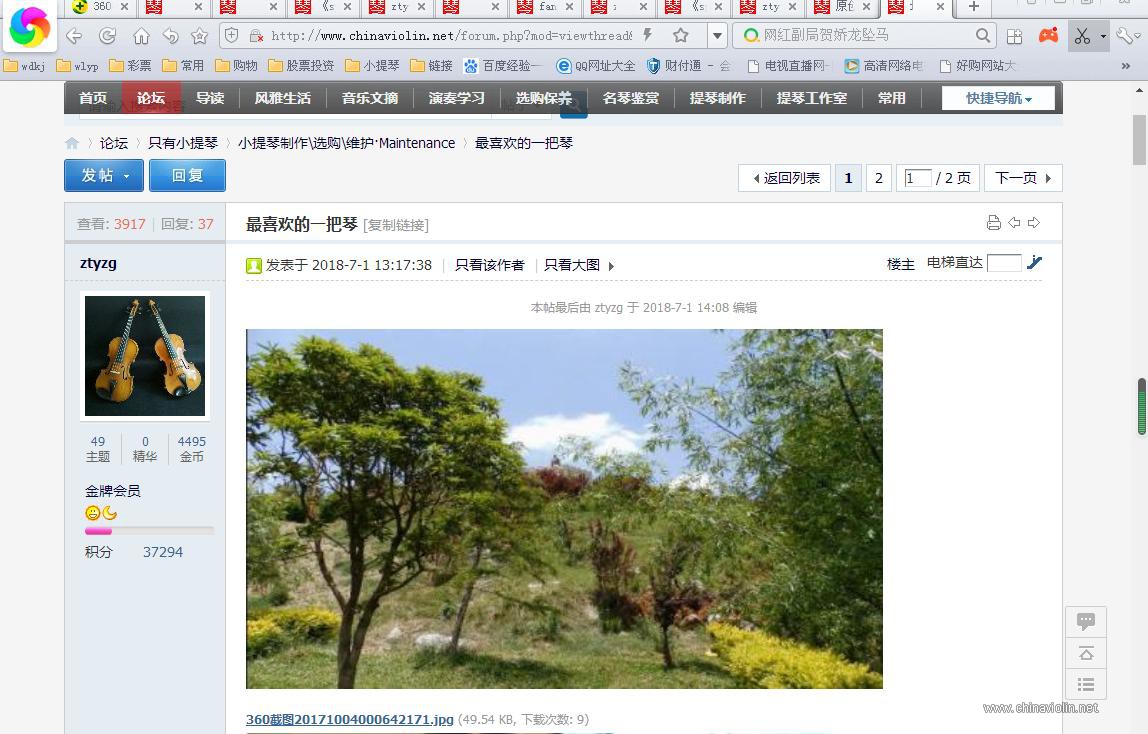Open the 财付通 bookmark
Image resolution: width=1148 pixels, height=734 pixels.
pyautogui.click(x=688, y=66)
